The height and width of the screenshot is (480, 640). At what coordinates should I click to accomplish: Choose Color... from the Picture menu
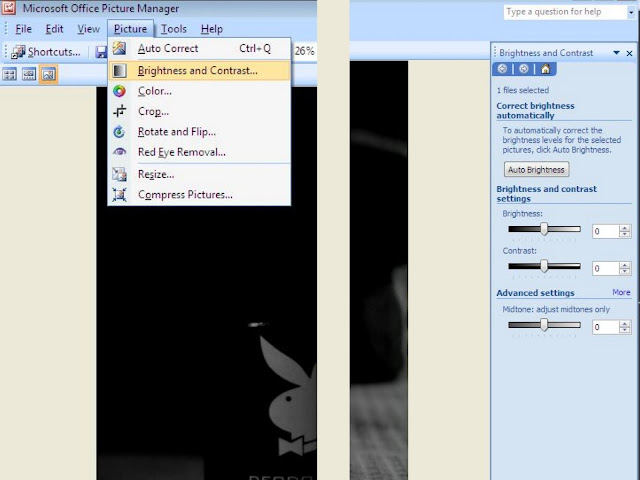click(199, 91)
